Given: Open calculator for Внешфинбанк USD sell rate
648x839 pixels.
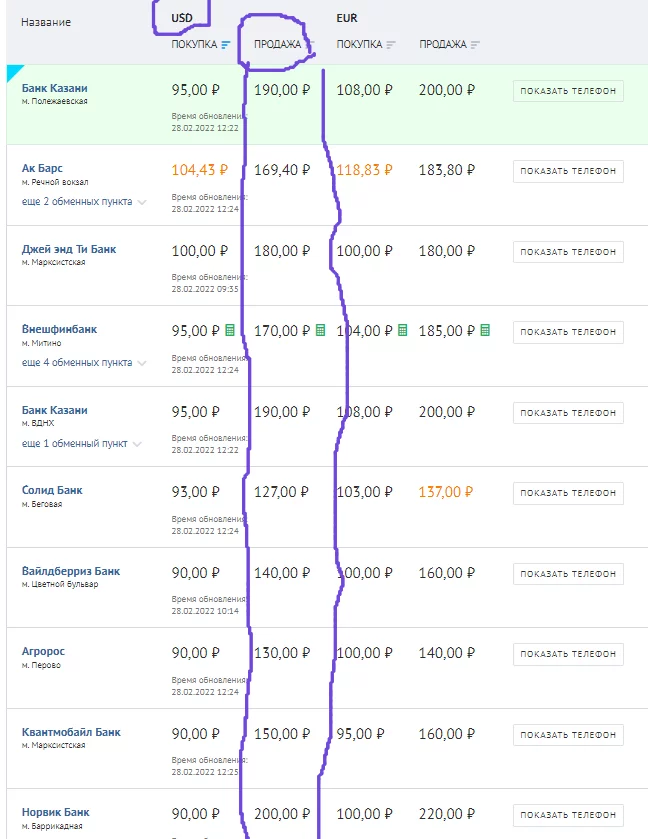Looking at the screenshot, I should coord(320,330).
